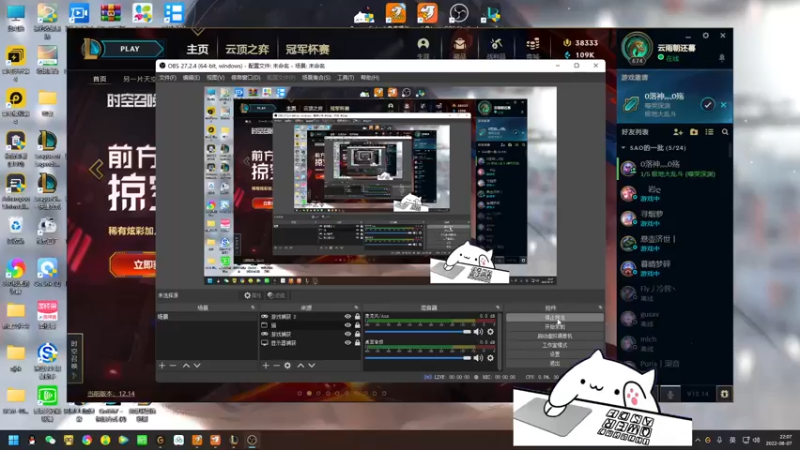
Task: Open 麦克风/Aux audio settings gear
Action: pos(490,332)
